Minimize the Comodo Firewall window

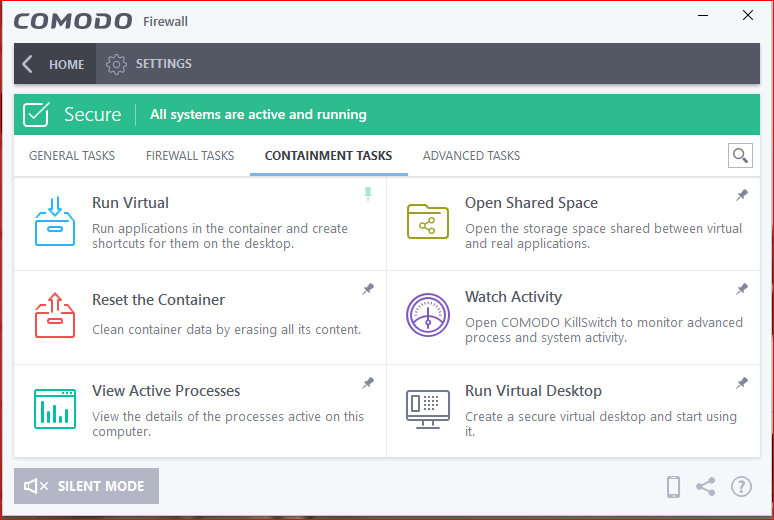pos(703,15)
